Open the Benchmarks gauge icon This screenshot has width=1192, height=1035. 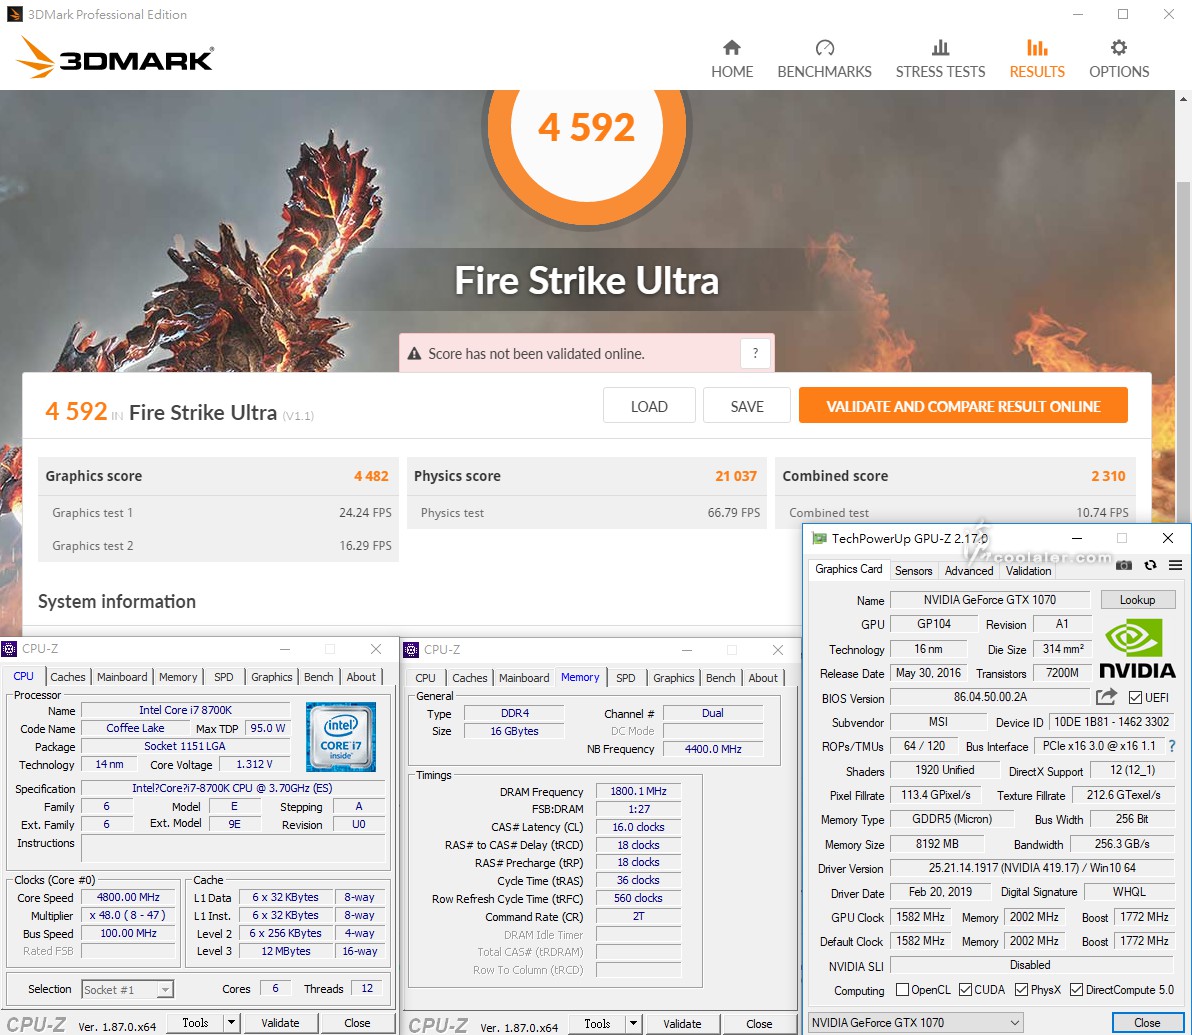(824, 48)
